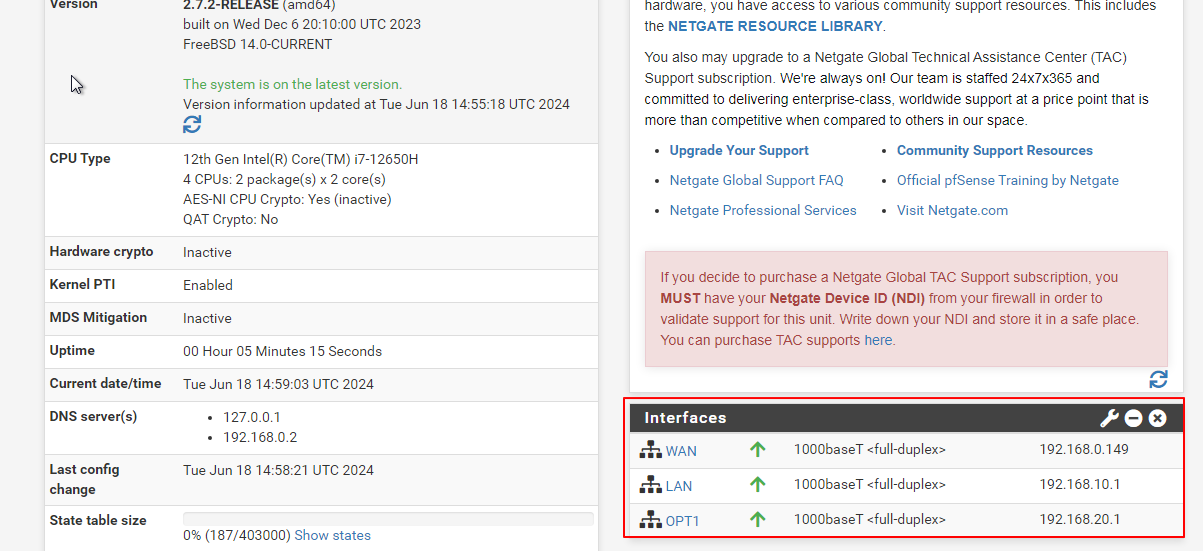Click the 'here' TAC purchase link
Image resolution: width=1203 pixels, height=551 pixels.
click(878, 340)
